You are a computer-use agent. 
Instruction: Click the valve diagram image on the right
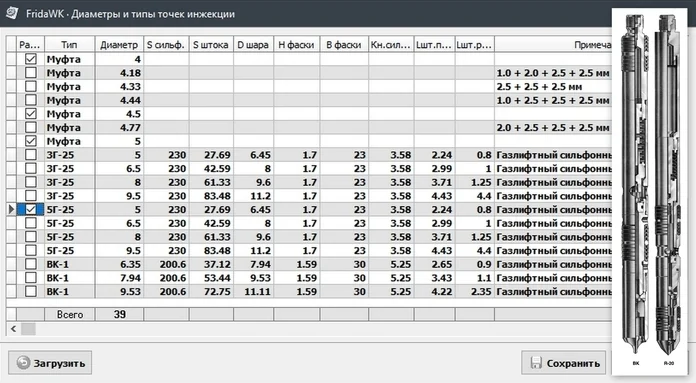pyautogui.click(x=649, y=191)
